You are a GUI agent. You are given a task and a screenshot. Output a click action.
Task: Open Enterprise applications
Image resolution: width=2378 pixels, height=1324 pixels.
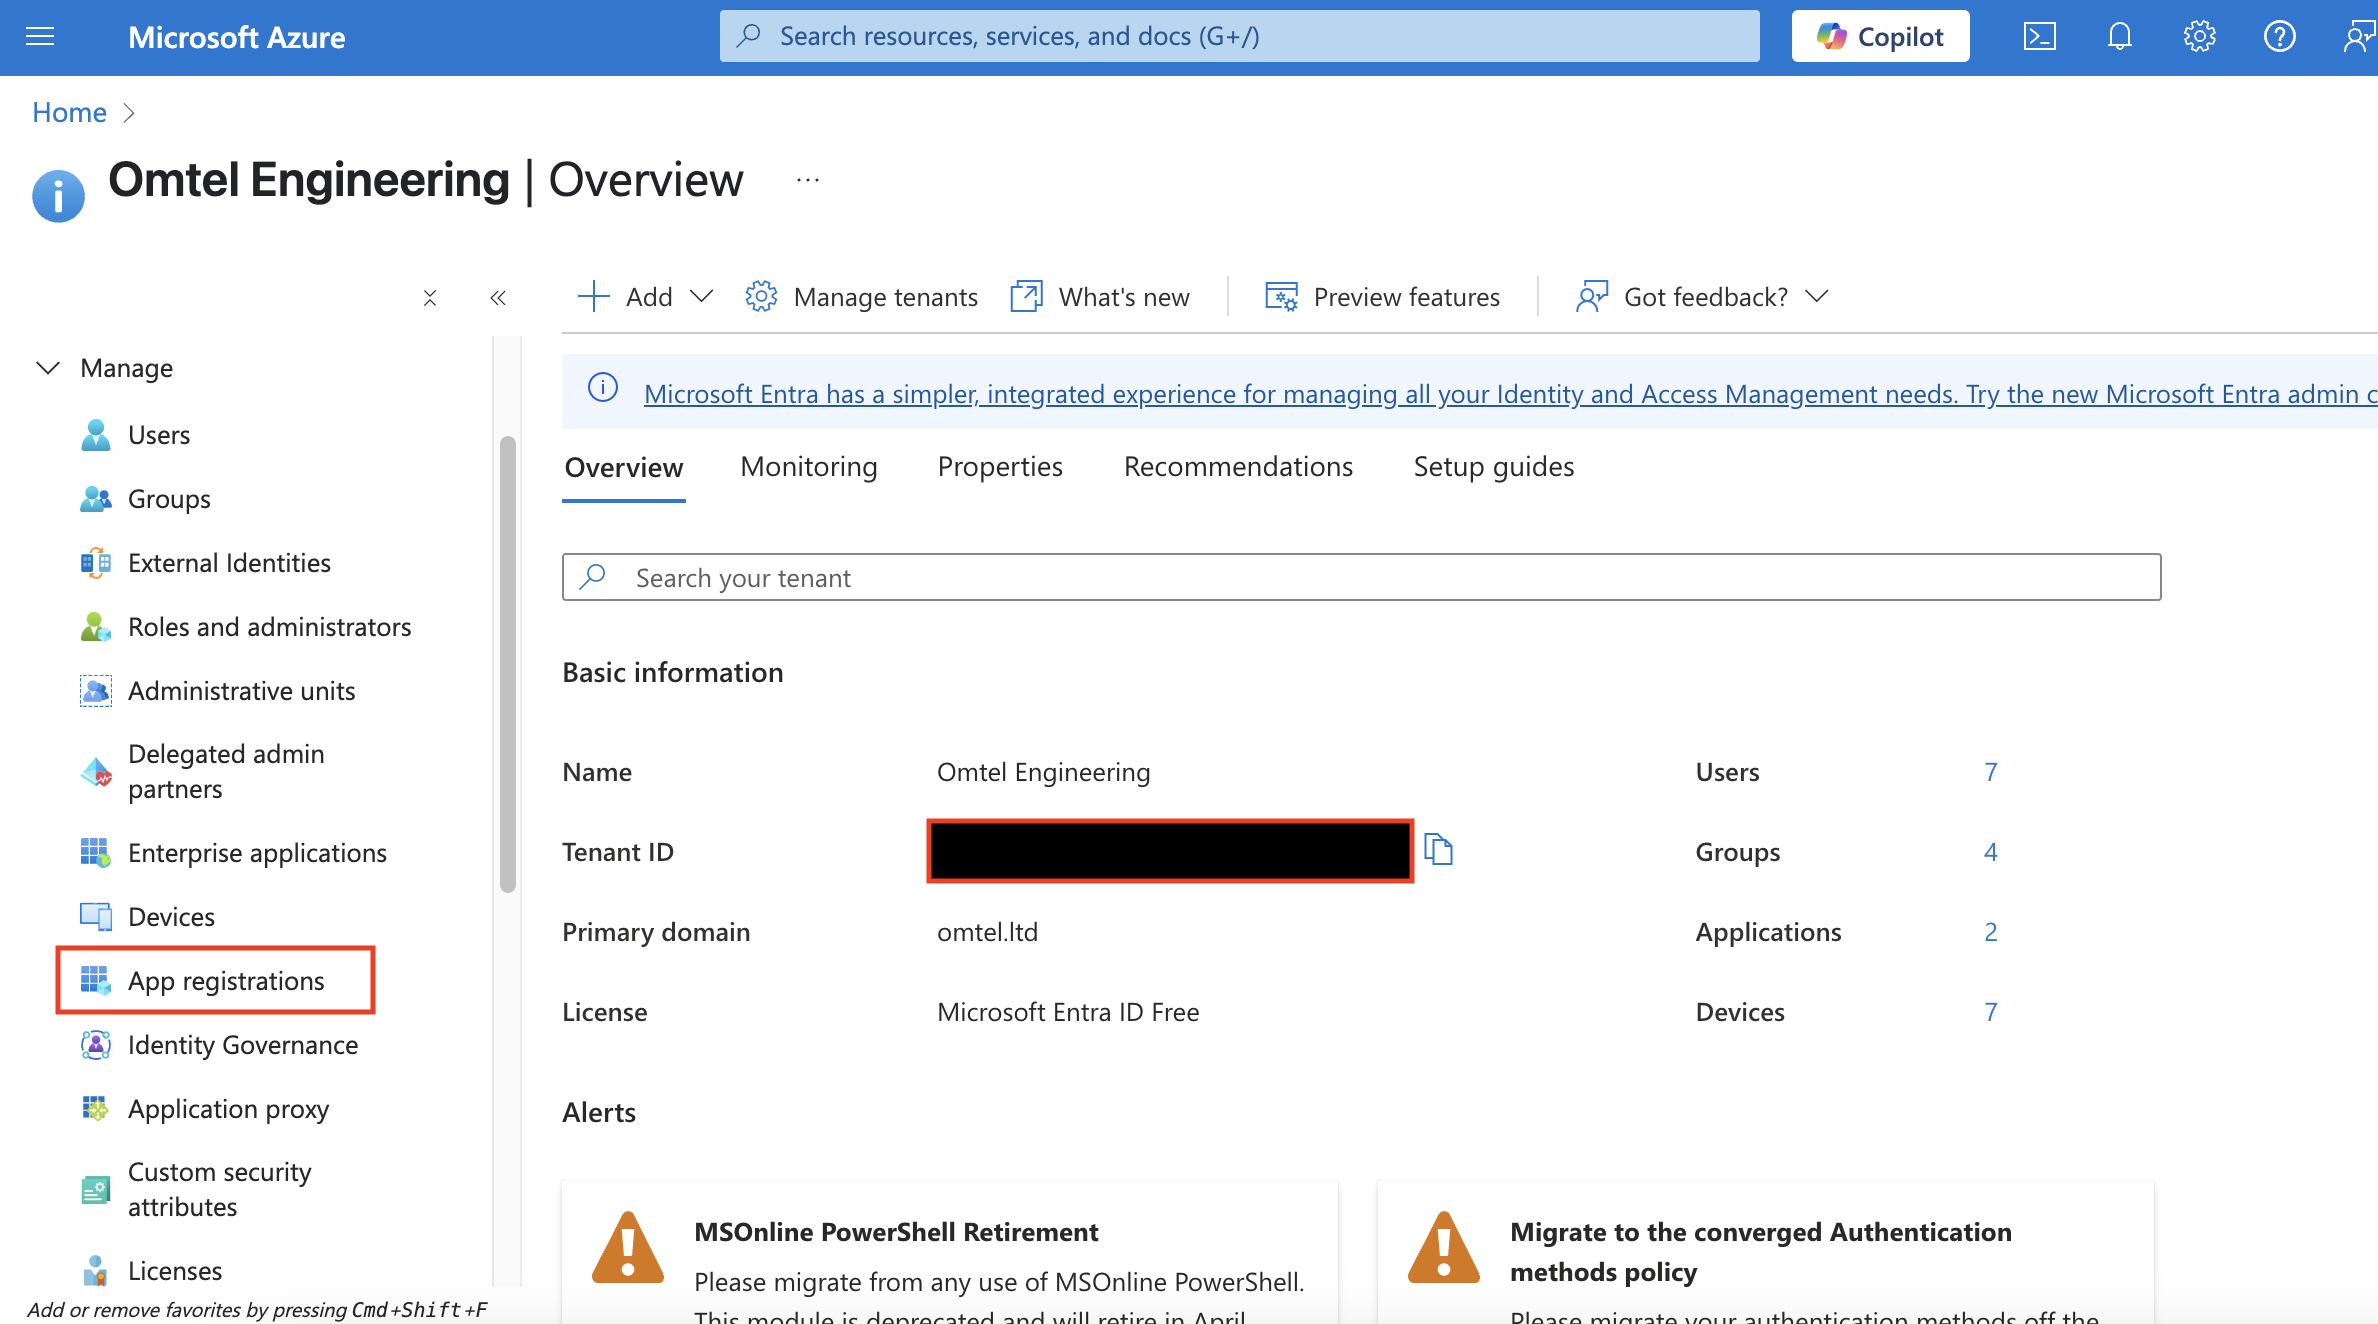pos(257,853)
